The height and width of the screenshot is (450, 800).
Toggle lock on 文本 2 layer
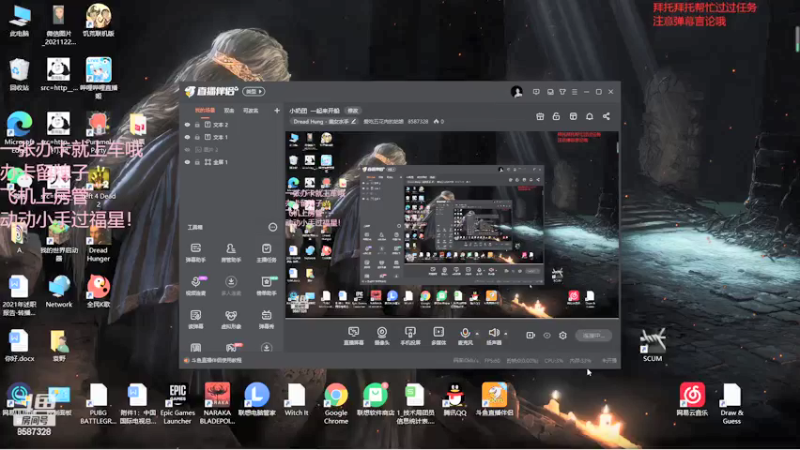point(197,124)
